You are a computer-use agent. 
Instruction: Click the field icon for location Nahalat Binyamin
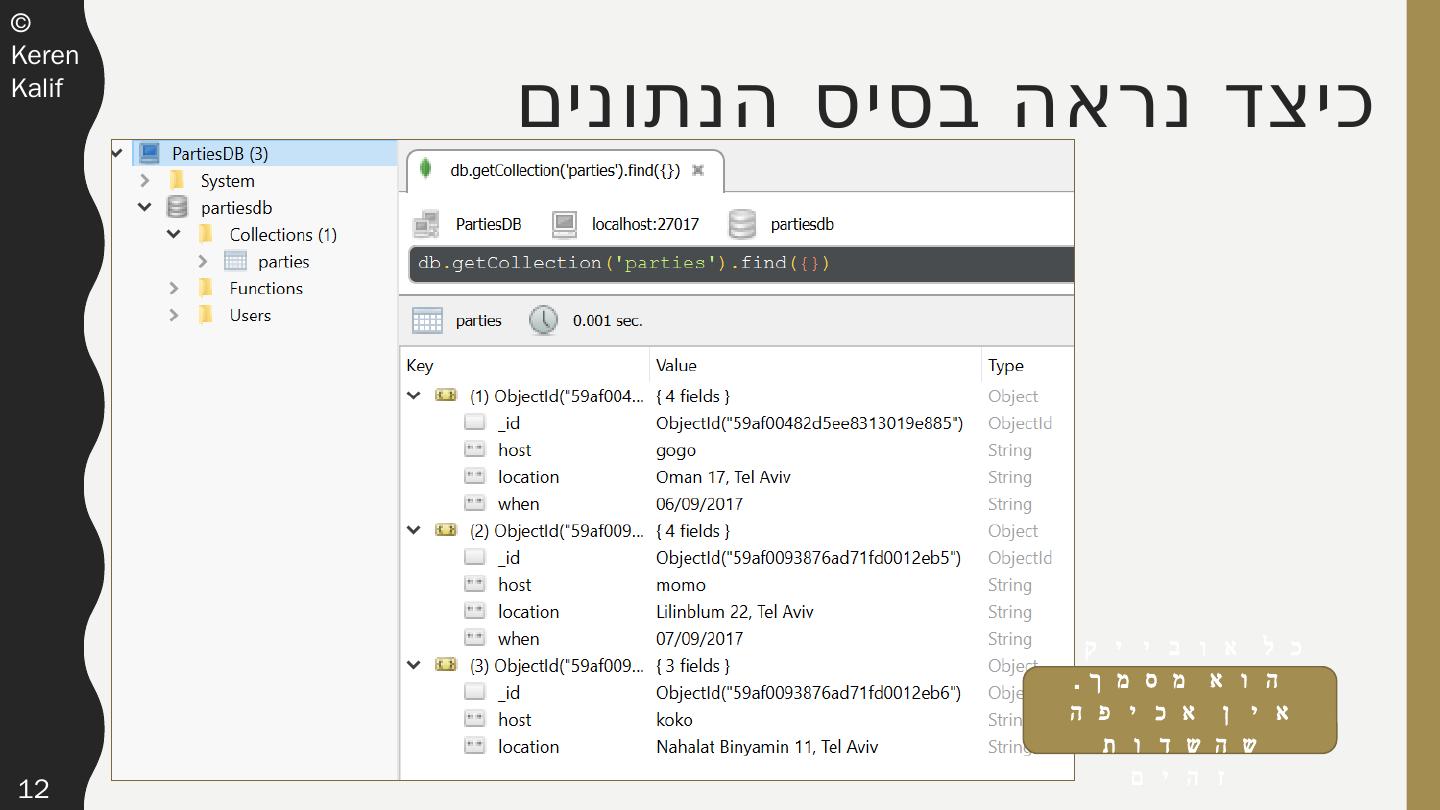point(475,746)
